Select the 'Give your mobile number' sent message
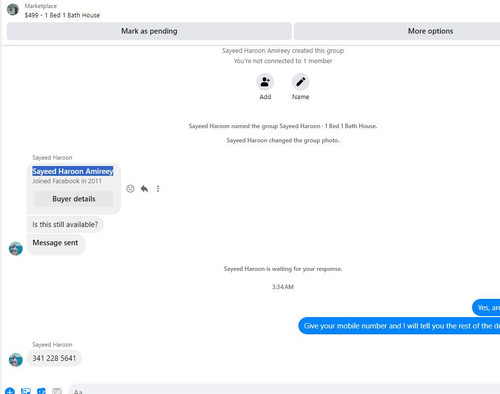 399,326
